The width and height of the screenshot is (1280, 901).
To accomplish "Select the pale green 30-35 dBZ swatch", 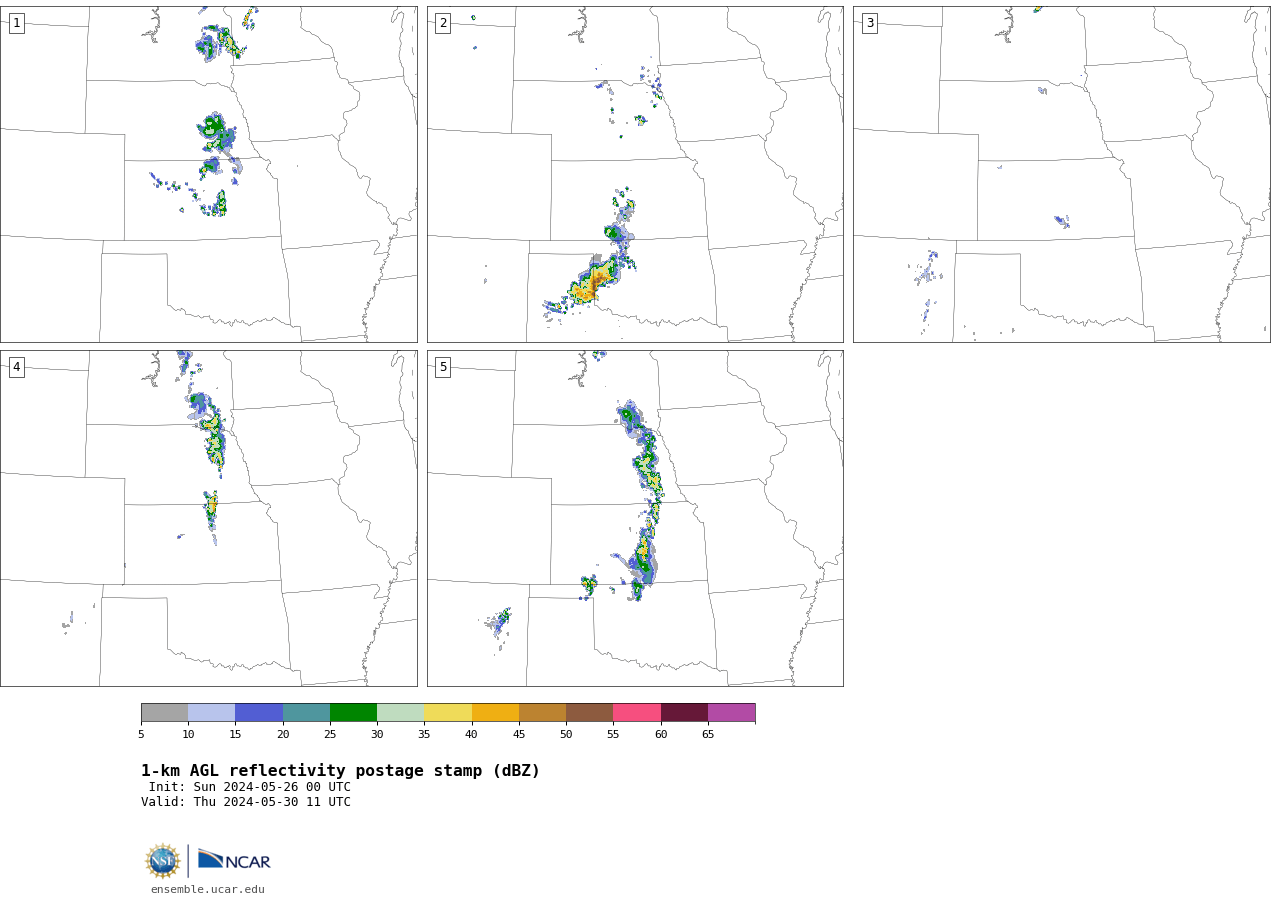I will [x=400, y=713].
